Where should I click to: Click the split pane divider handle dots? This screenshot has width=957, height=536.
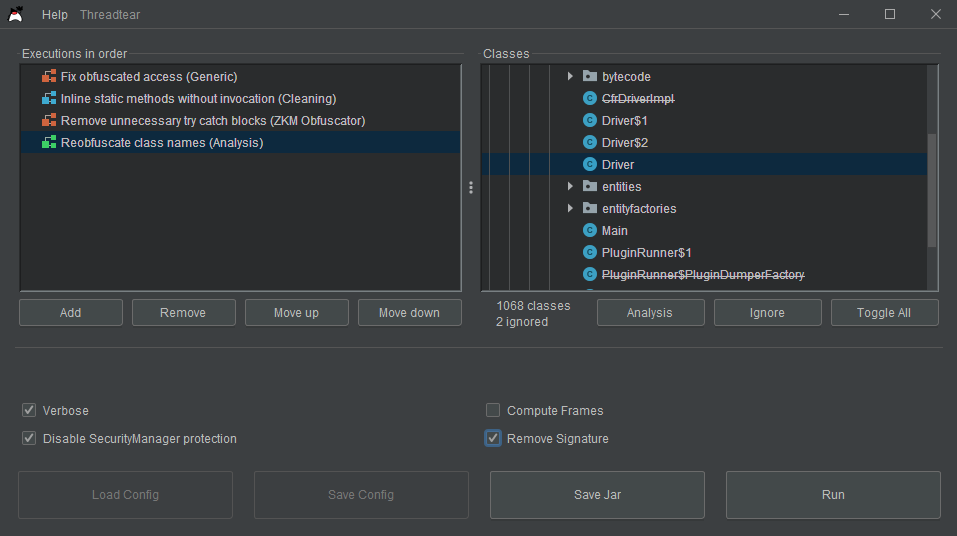point(471,187)
